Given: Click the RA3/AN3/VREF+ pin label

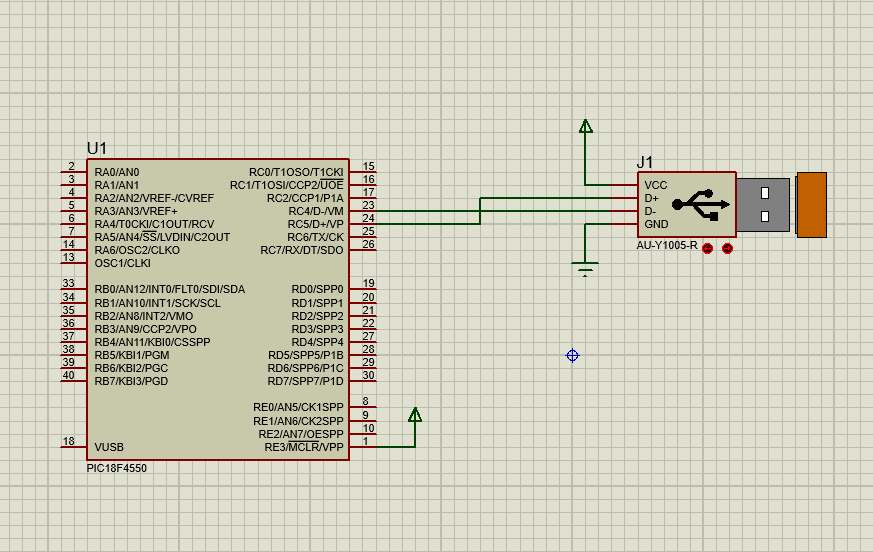Looking at the screenshot, I should click(136, 212).
